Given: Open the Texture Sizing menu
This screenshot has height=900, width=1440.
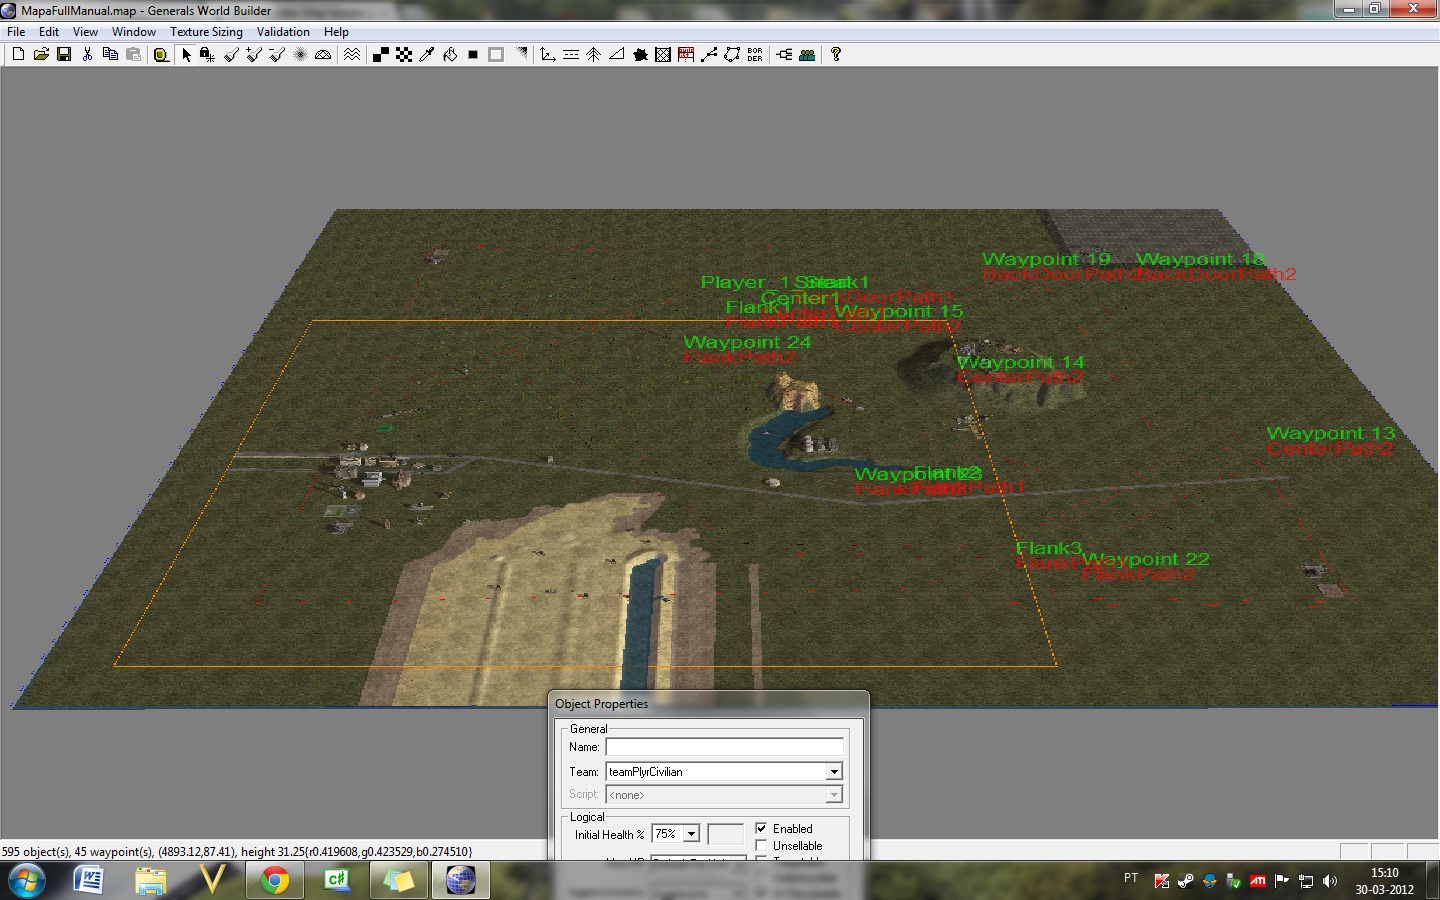Looking at the screenshot, I should [206, 32].
